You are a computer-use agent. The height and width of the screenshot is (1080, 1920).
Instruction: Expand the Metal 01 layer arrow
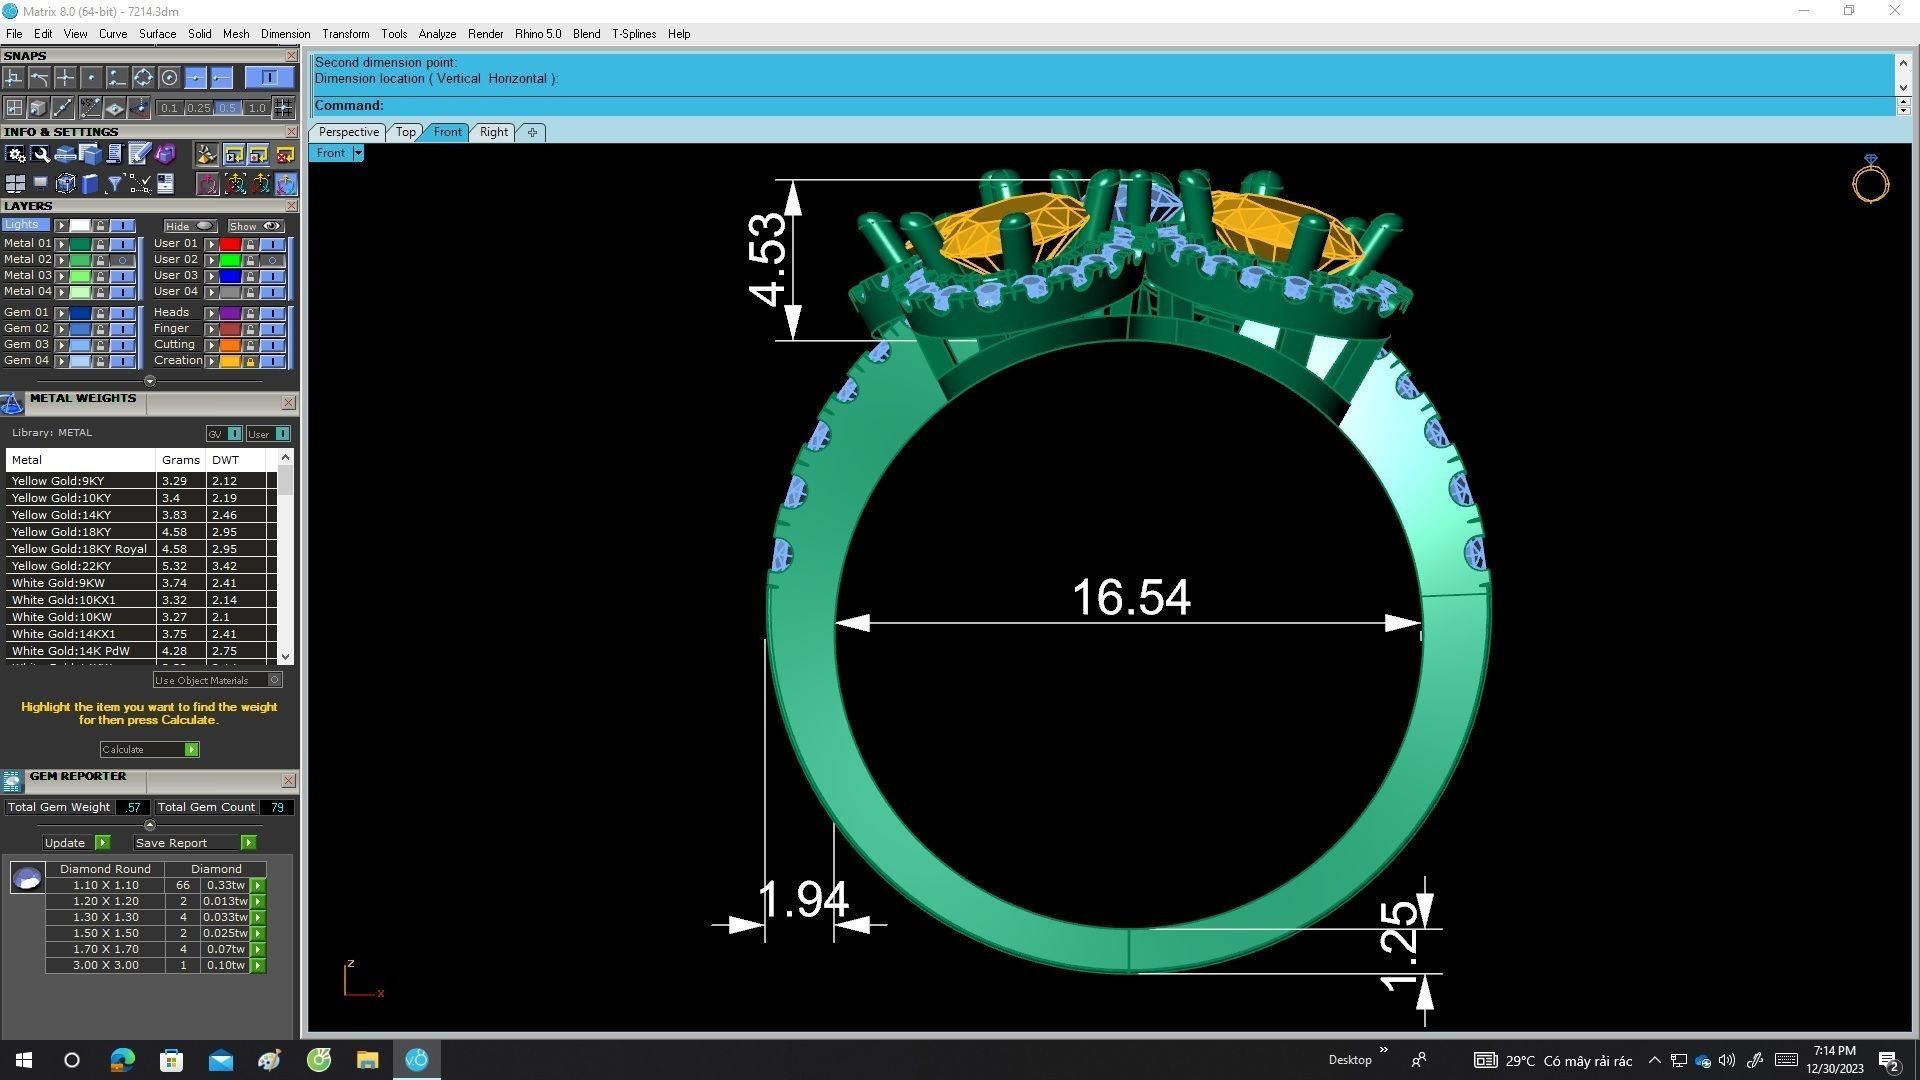(62, 244)
